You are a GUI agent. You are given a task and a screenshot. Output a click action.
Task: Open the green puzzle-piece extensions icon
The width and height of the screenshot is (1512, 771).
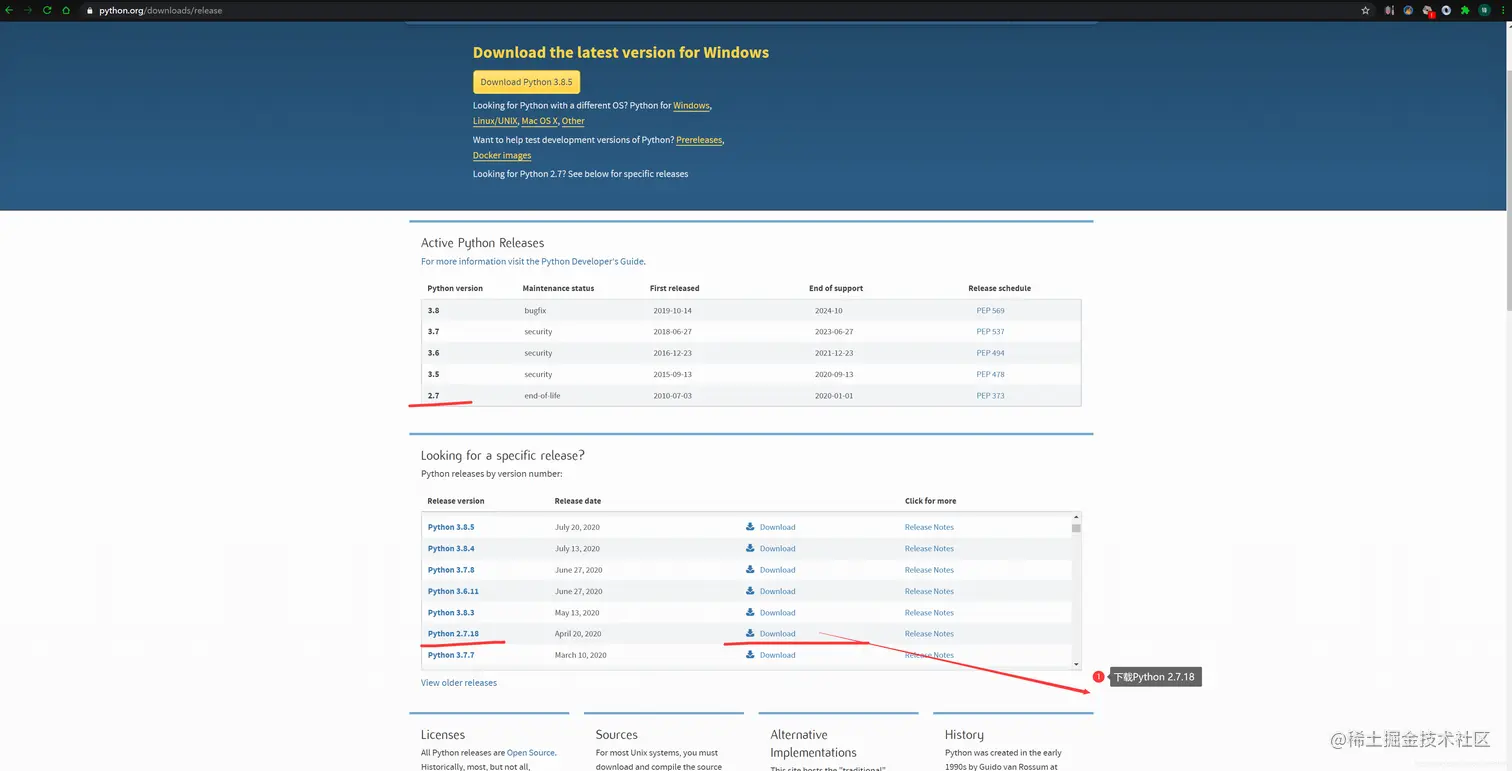pyautogui.click(x=1465, y=10)
